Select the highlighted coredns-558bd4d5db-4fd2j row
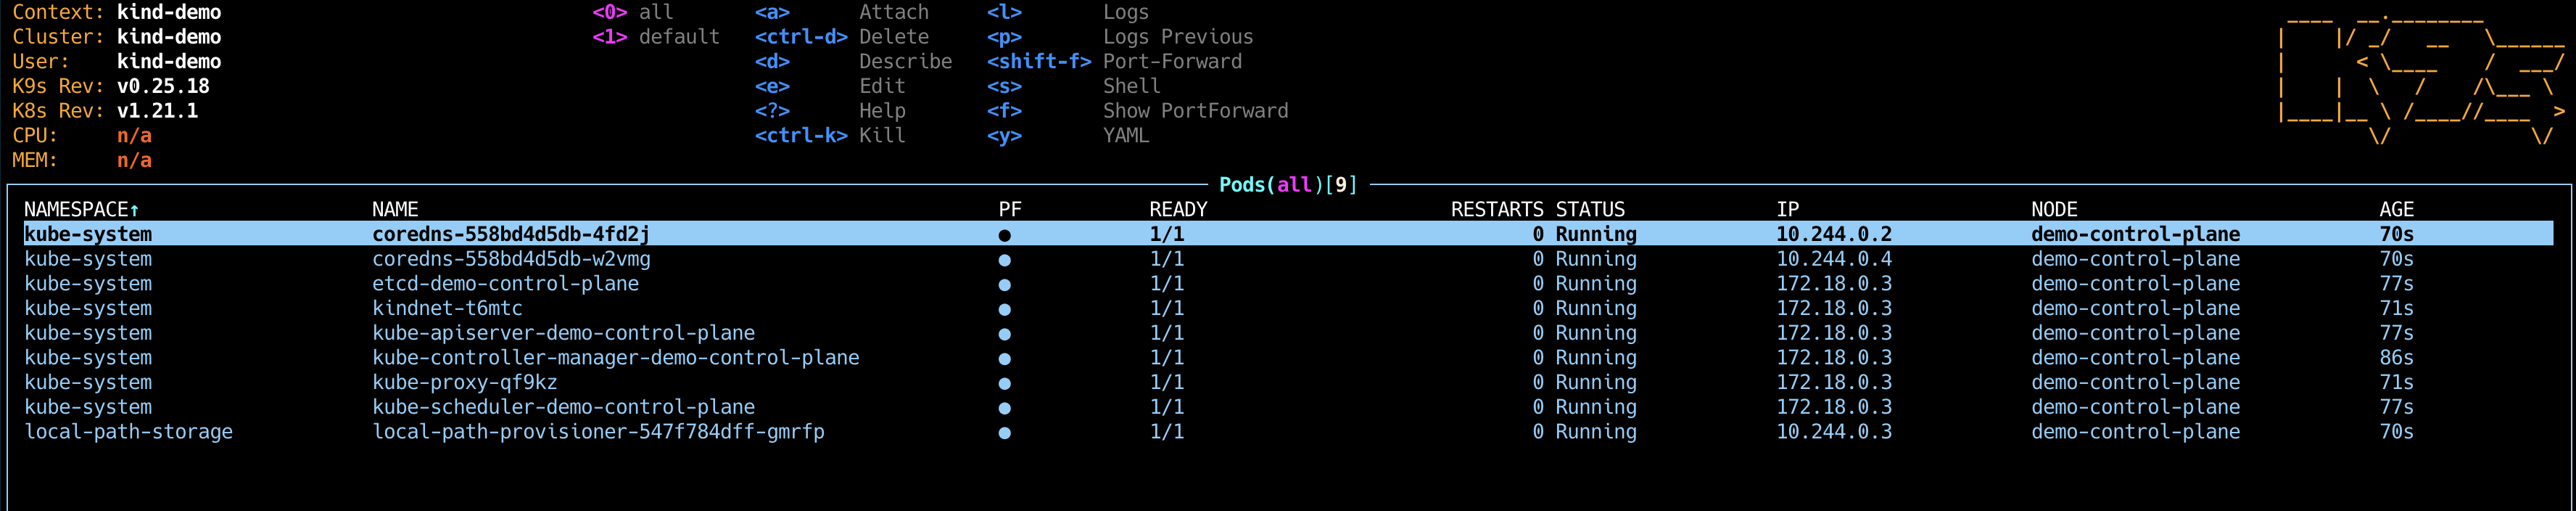The height and width of the screenshot is (511, 2576). tap(510, 235)
